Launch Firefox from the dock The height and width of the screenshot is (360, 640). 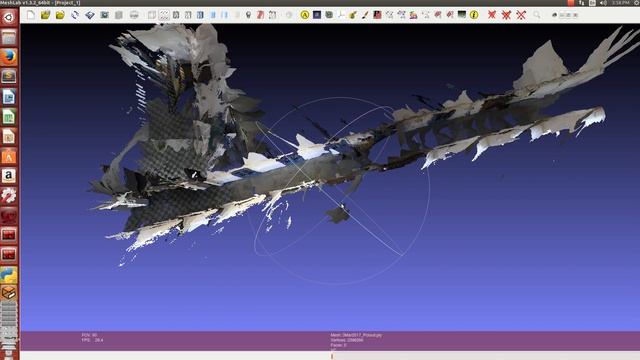tap(9, 57)
